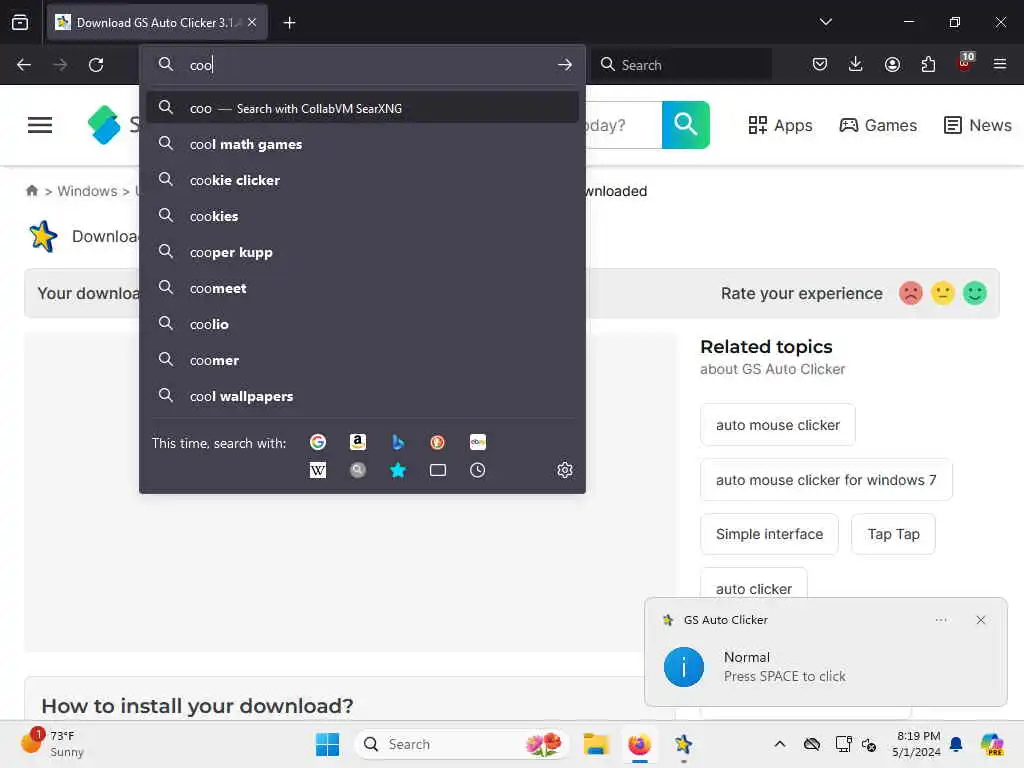The height and width of the screenshot is (768, 1024).
Task: Search with the gray magnifier engine icon
Action: pos(357,470)
